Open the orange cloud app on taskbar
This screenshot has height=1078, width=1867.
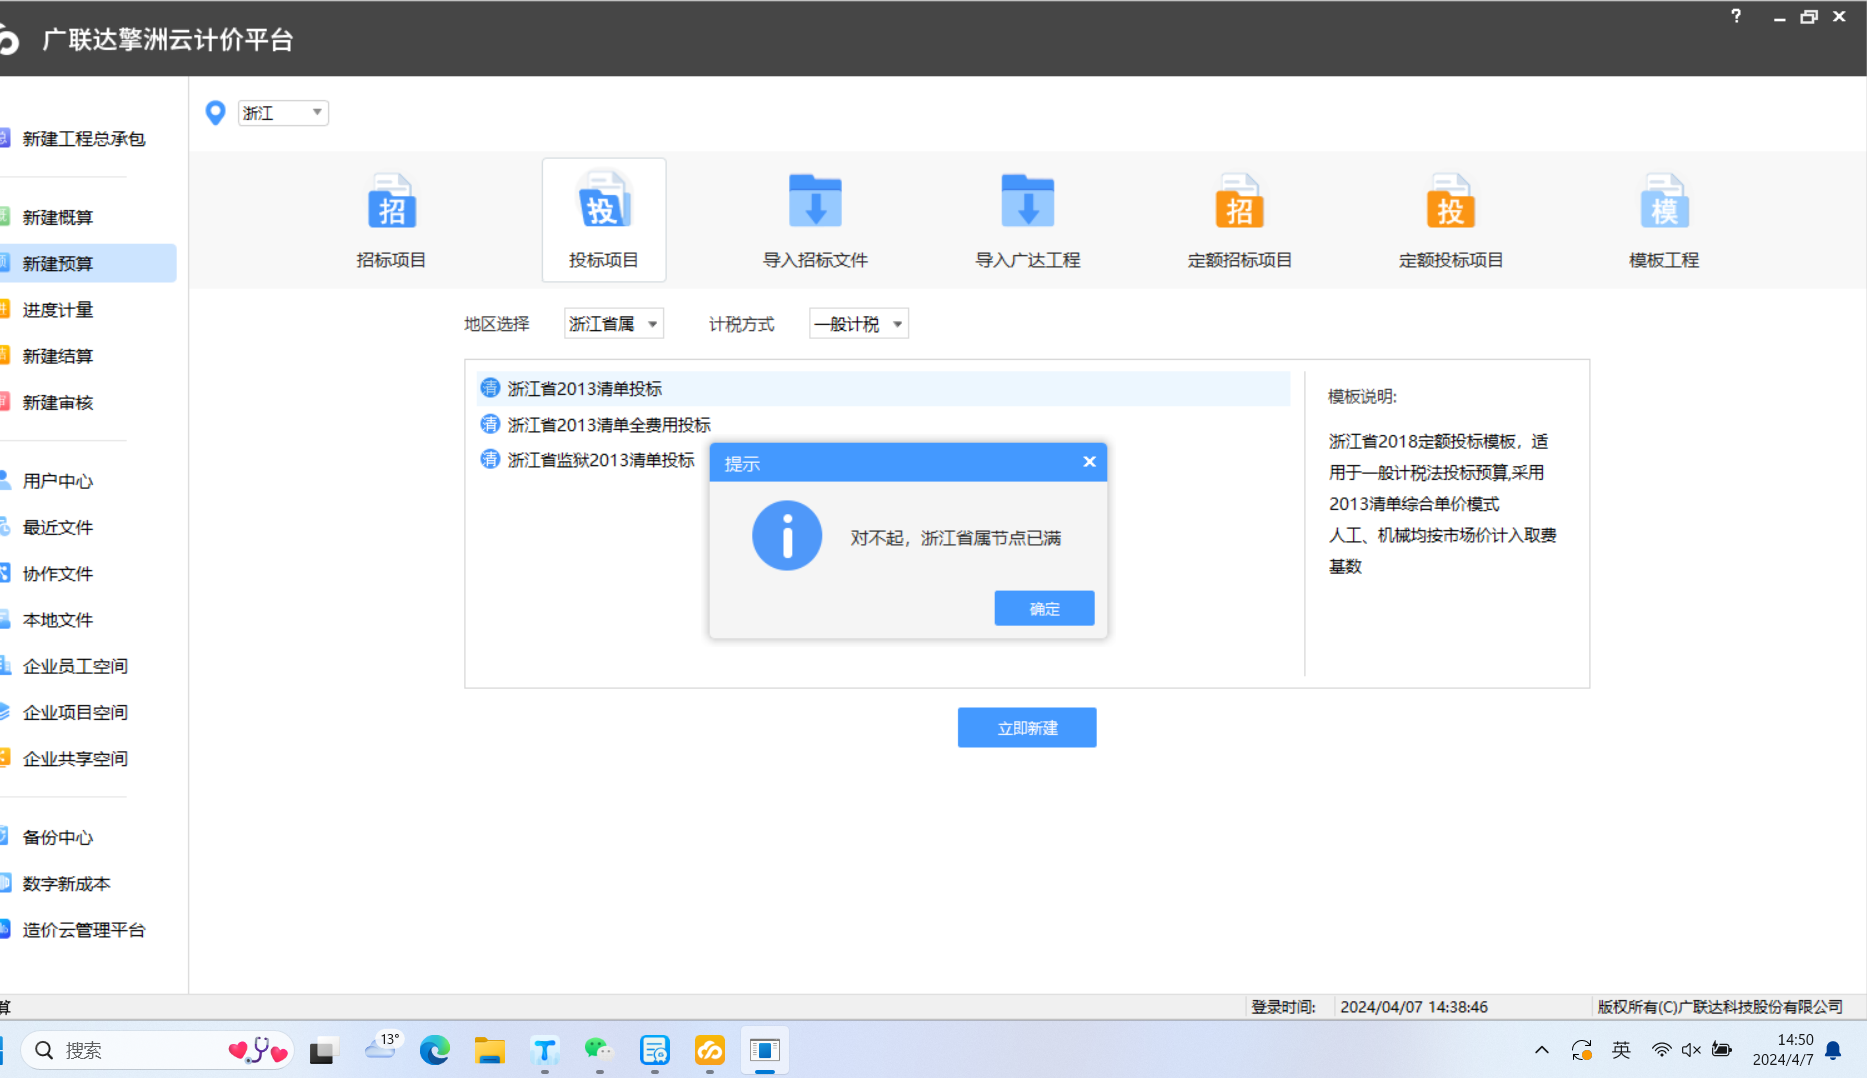click(709, 1050)
